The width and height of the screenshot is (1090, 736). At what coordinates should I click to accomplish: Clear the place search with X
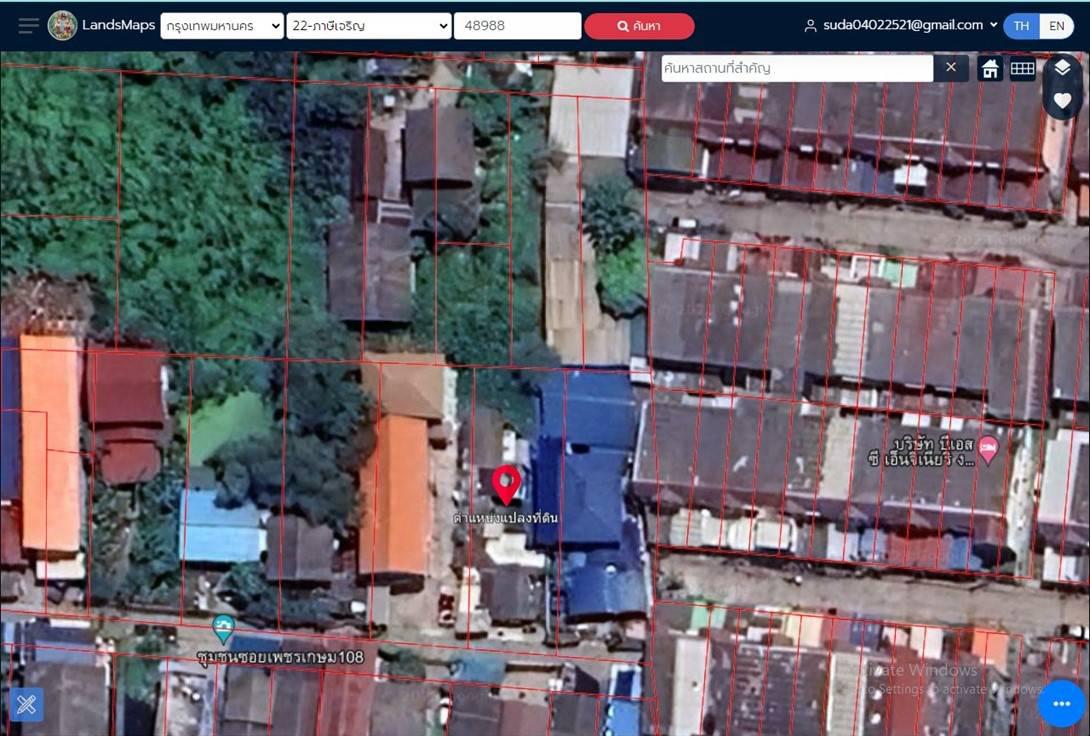[x=951, y=67]
